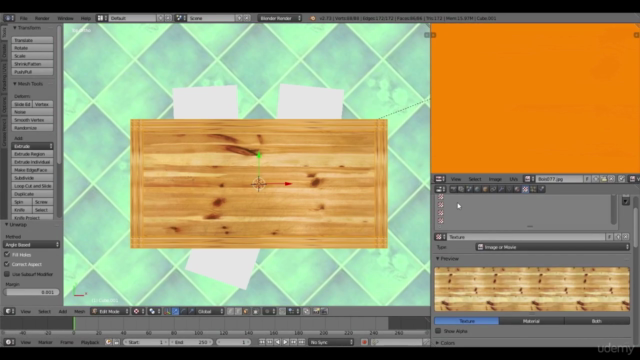The width and height of the screenshot is (640, 360).
Task: Jump to the timeline start frame
Action: coord(262,342)
